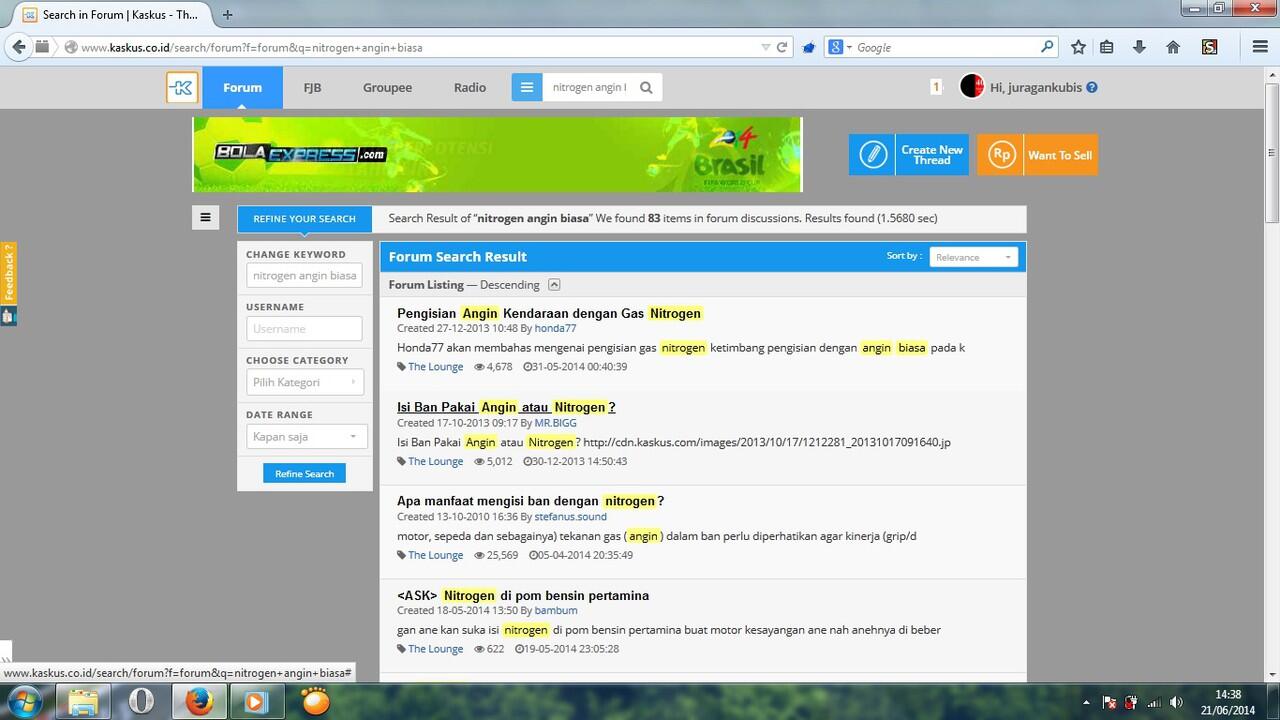Bookmark this page with star icon
This screenshot has height=720, width=1280.
pyautogui.click(x=1078, y=47)
